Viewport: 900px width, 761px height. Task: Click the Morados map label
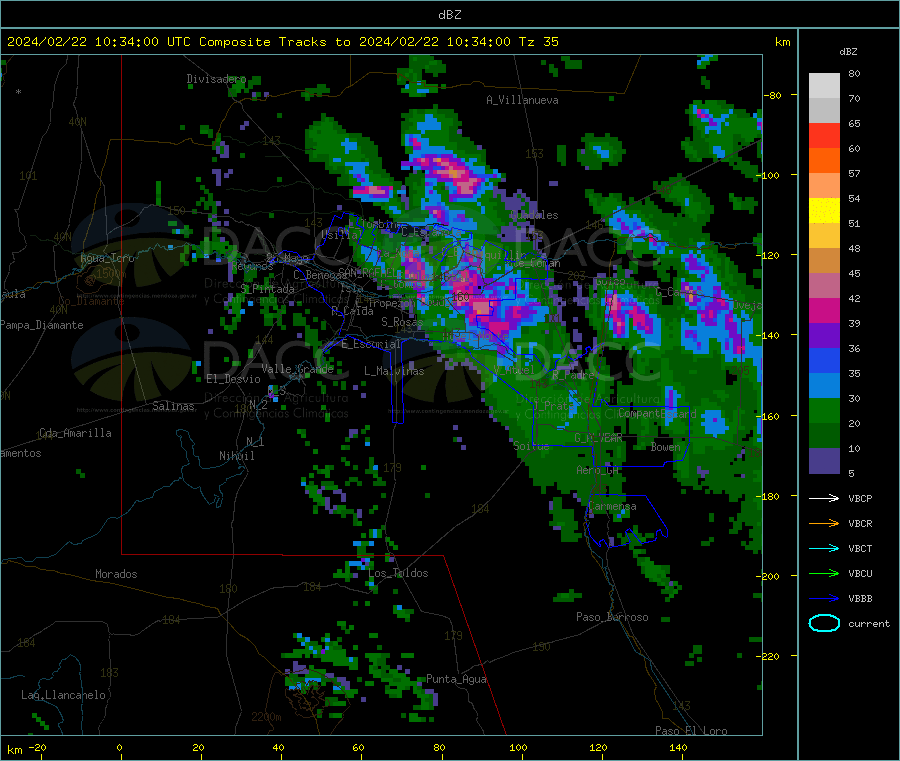pos(116,574)
